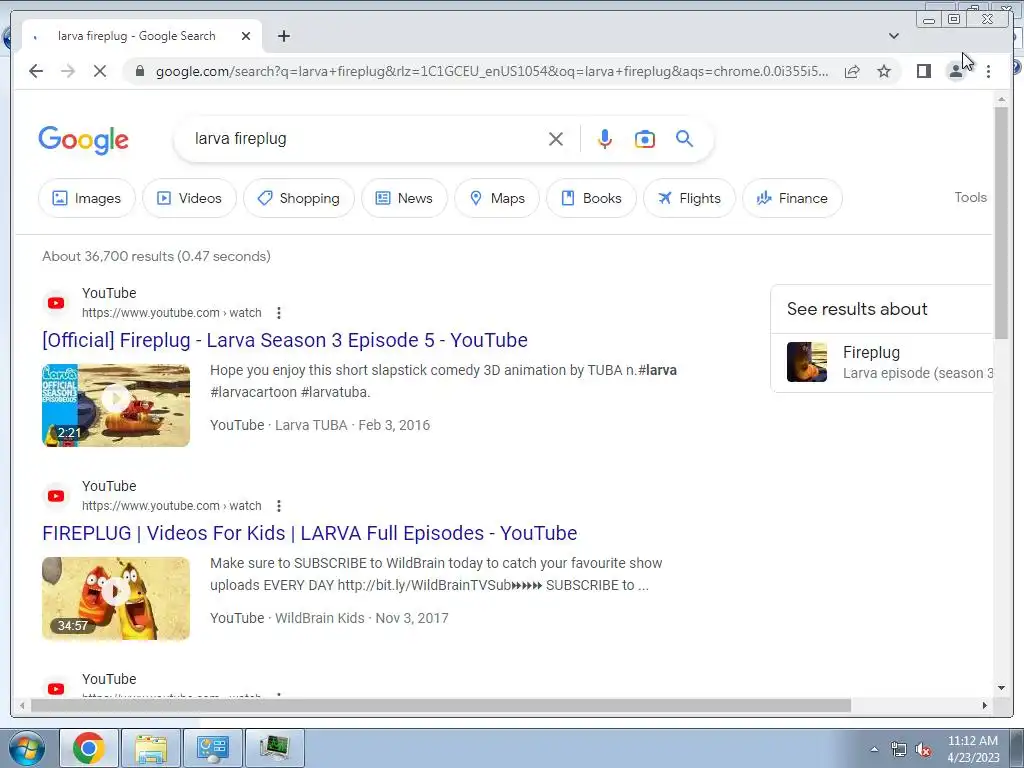Close the larva fireplug tab
Viewport: 1024px width, 768px height.
pos(246,36)
